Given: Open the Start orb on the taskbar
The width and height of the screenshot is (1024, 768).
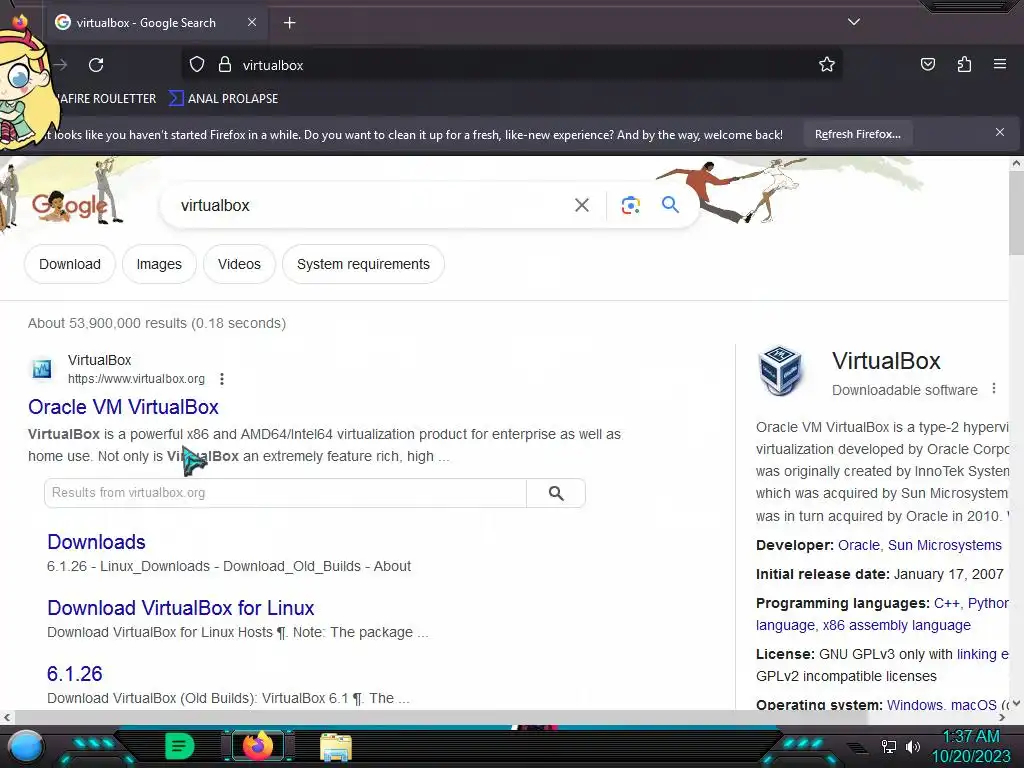Looking at the screenshot, I should click(26, 748).
